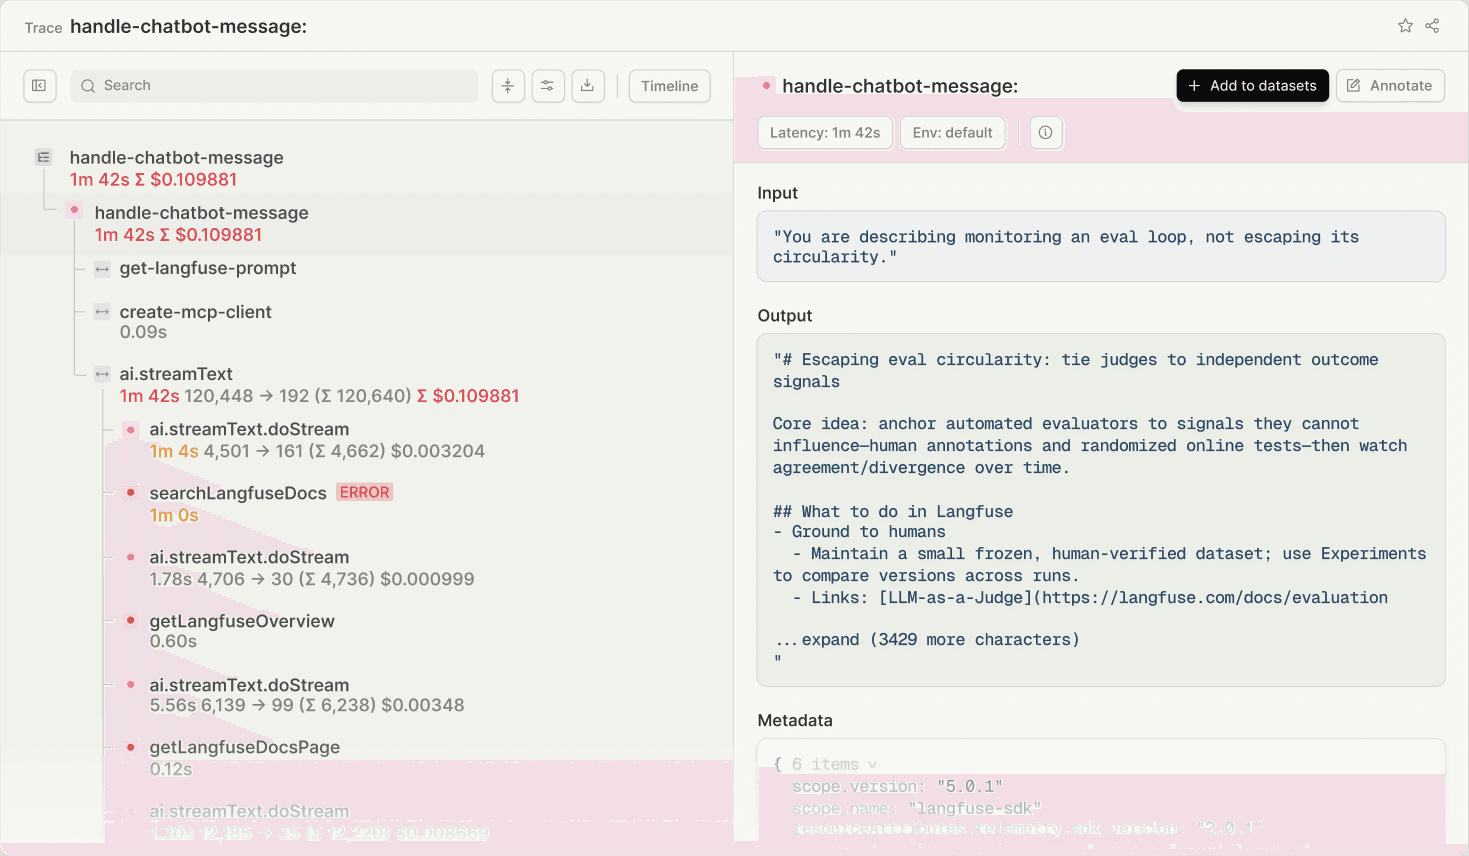Click the trace root list icon

coord(43,157)
